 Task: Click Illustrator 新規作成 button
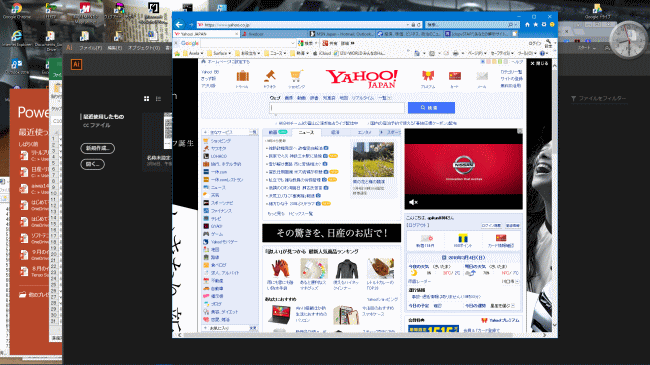click(x=97, y=148)
